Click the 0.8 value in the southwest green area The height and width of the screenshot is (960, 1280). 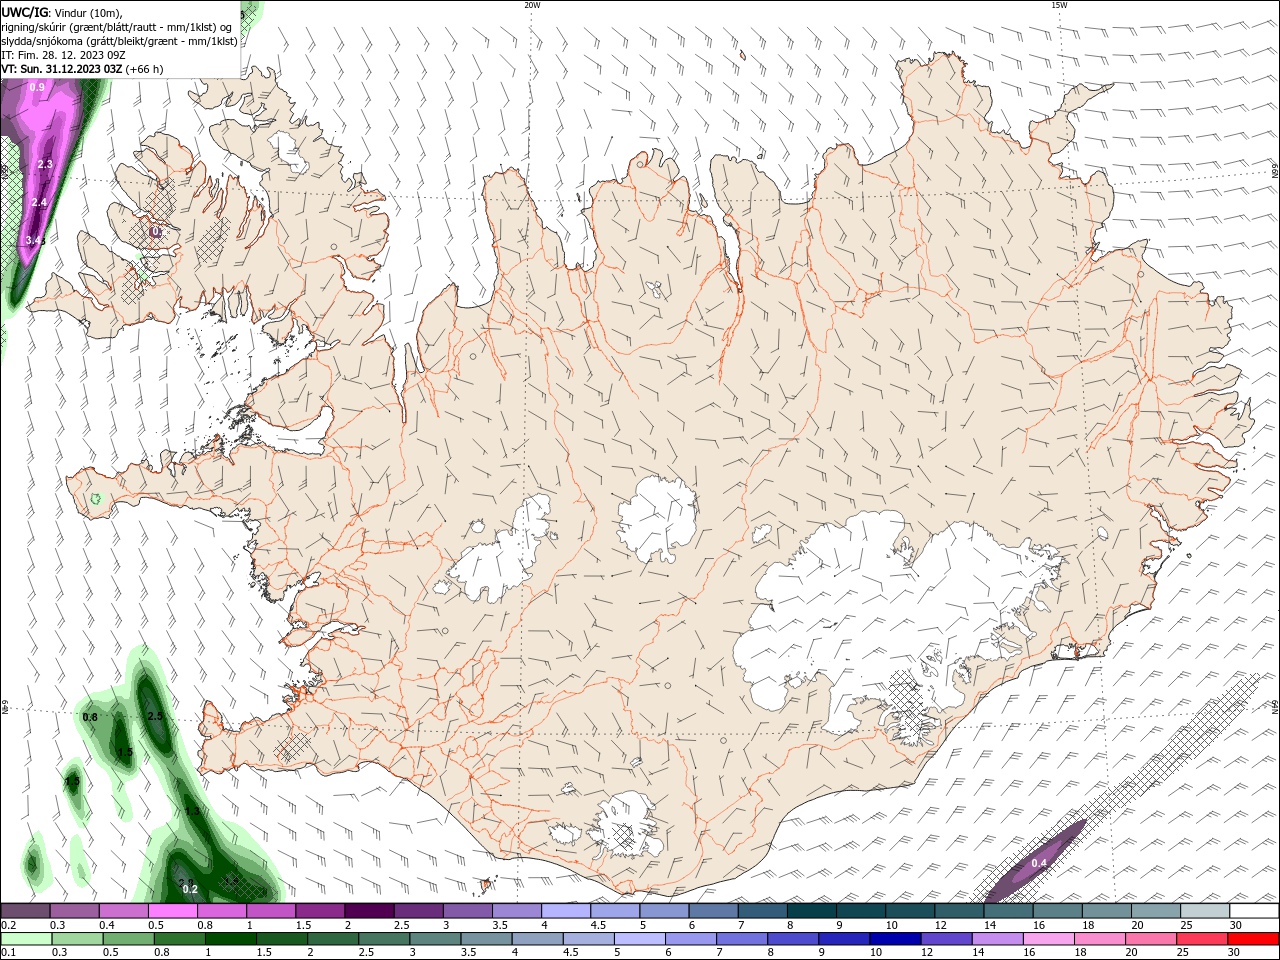coord(90,717)
